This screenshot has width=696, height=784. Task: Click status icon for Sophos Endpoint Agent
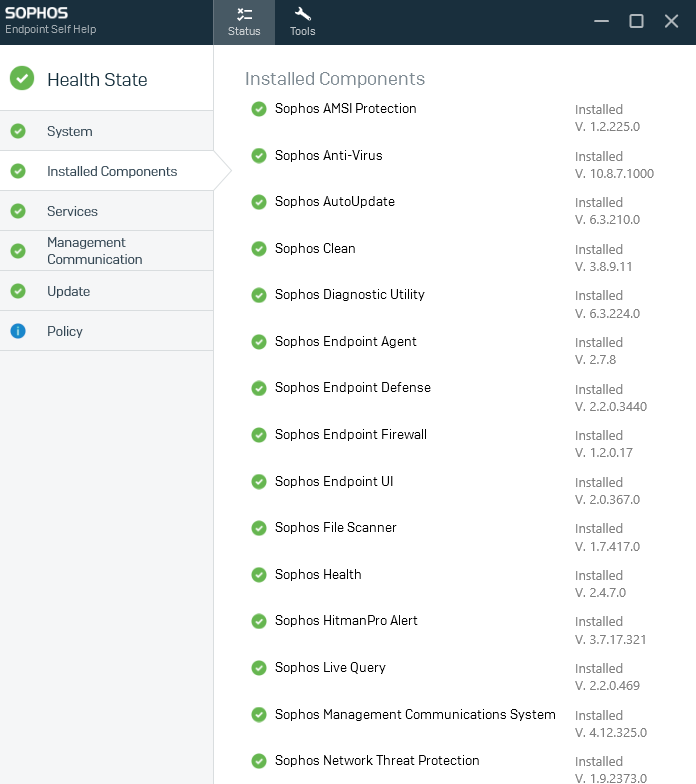[259, 342]
